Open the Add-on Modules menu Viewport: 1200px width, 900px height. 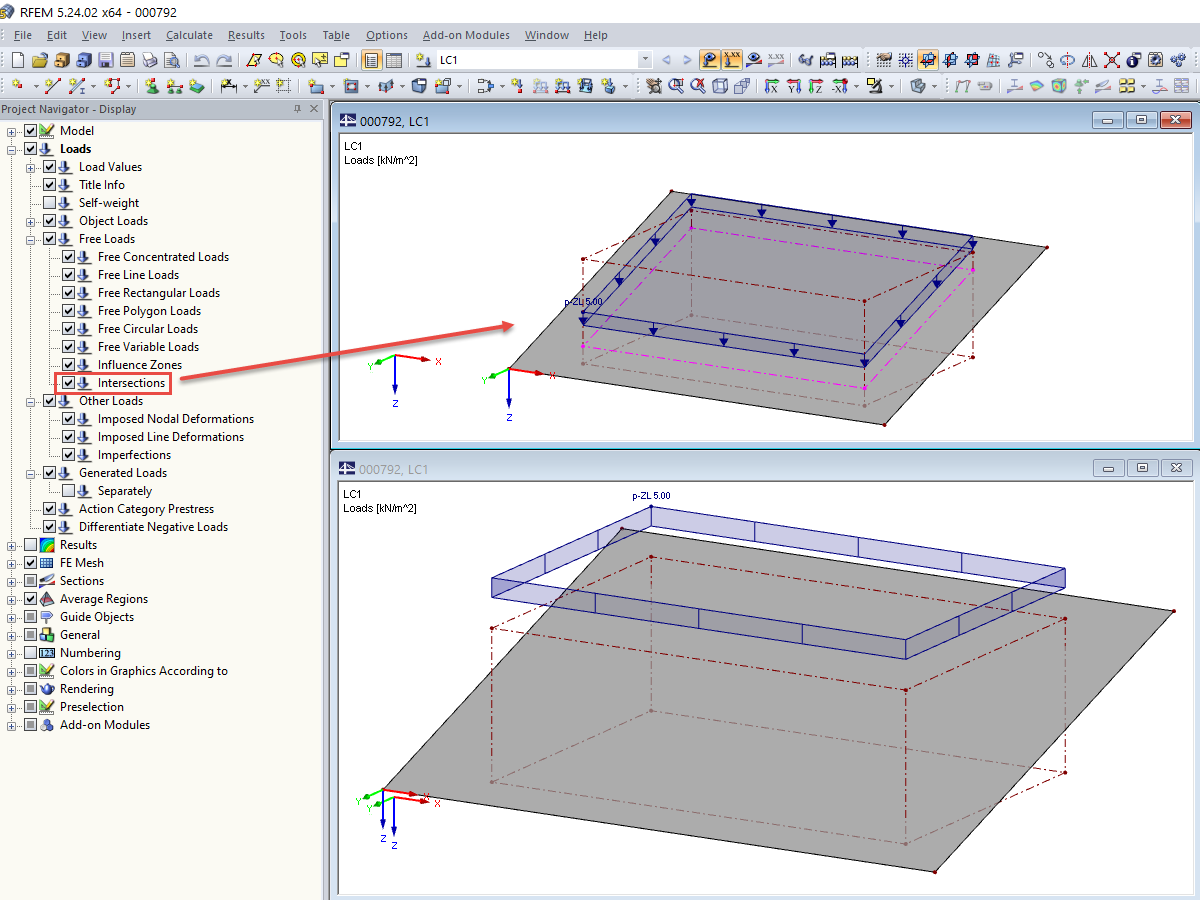466,35
